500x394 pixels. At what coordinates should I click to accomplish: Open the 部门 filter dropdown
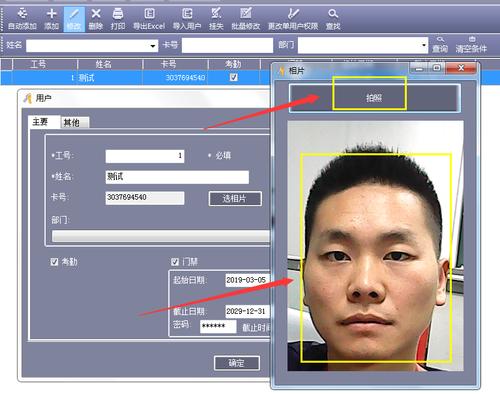pyautogui.click(x=424, y=45)
